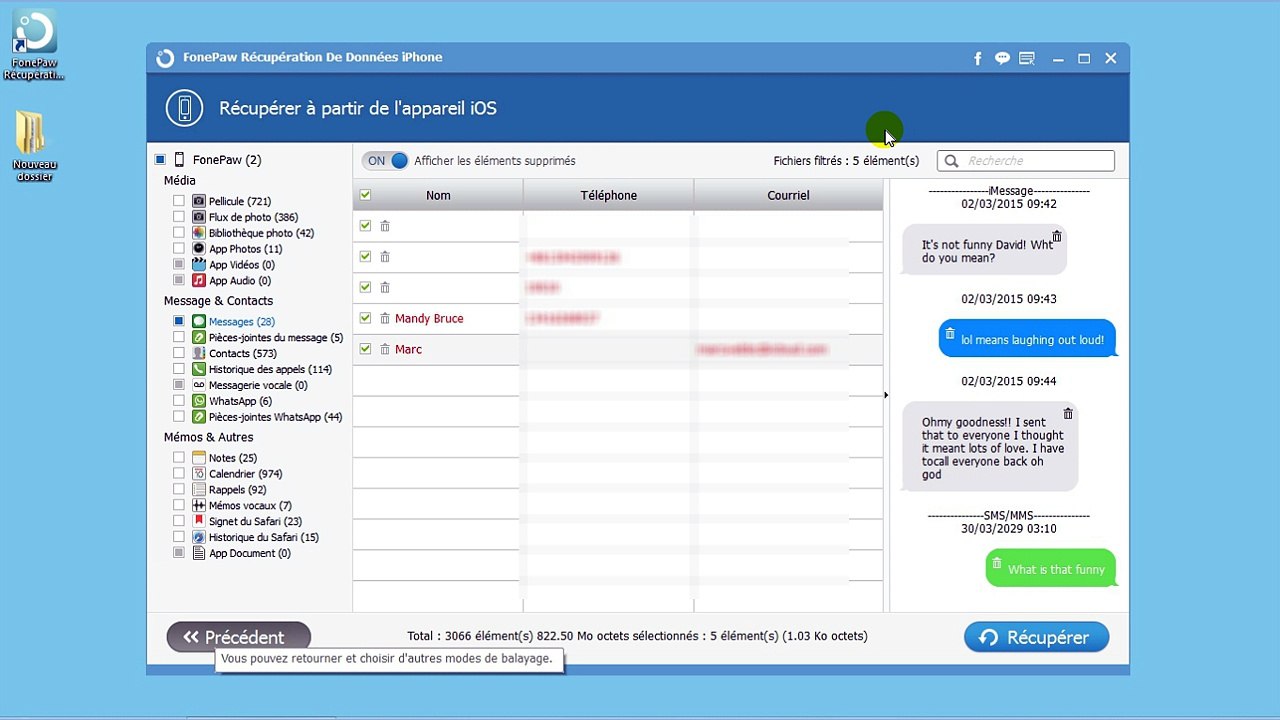Click the Notes icon in the sidebar

199,458
